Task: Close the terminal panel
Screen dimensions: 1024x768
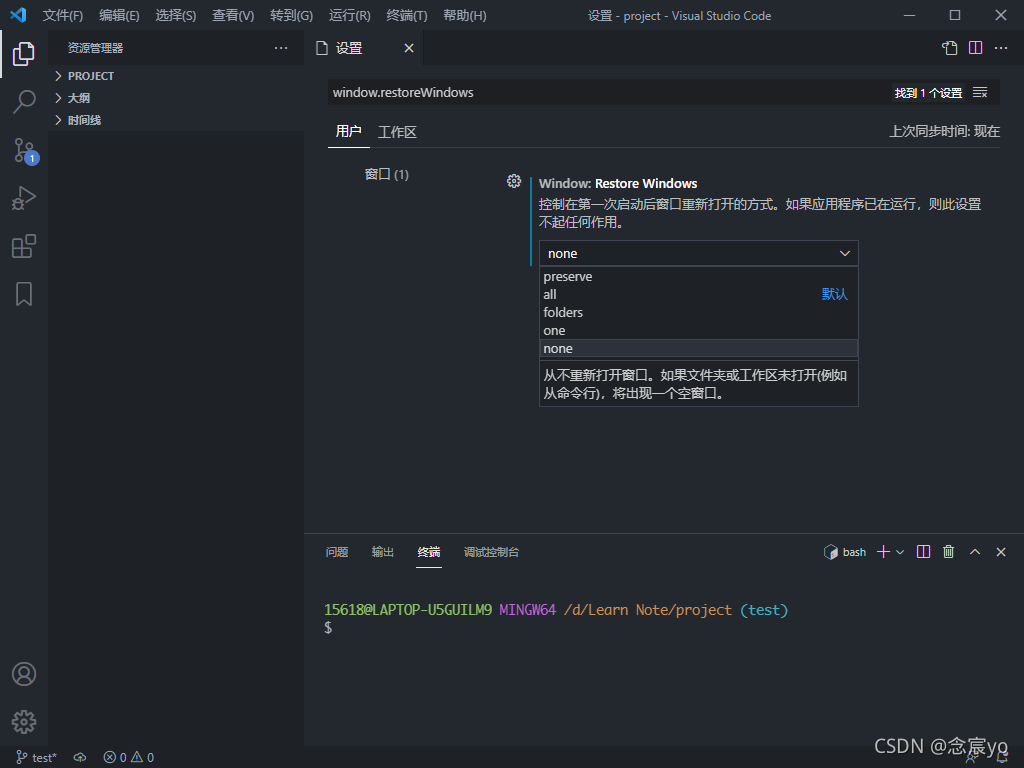Action: (x=1001, y=552)
